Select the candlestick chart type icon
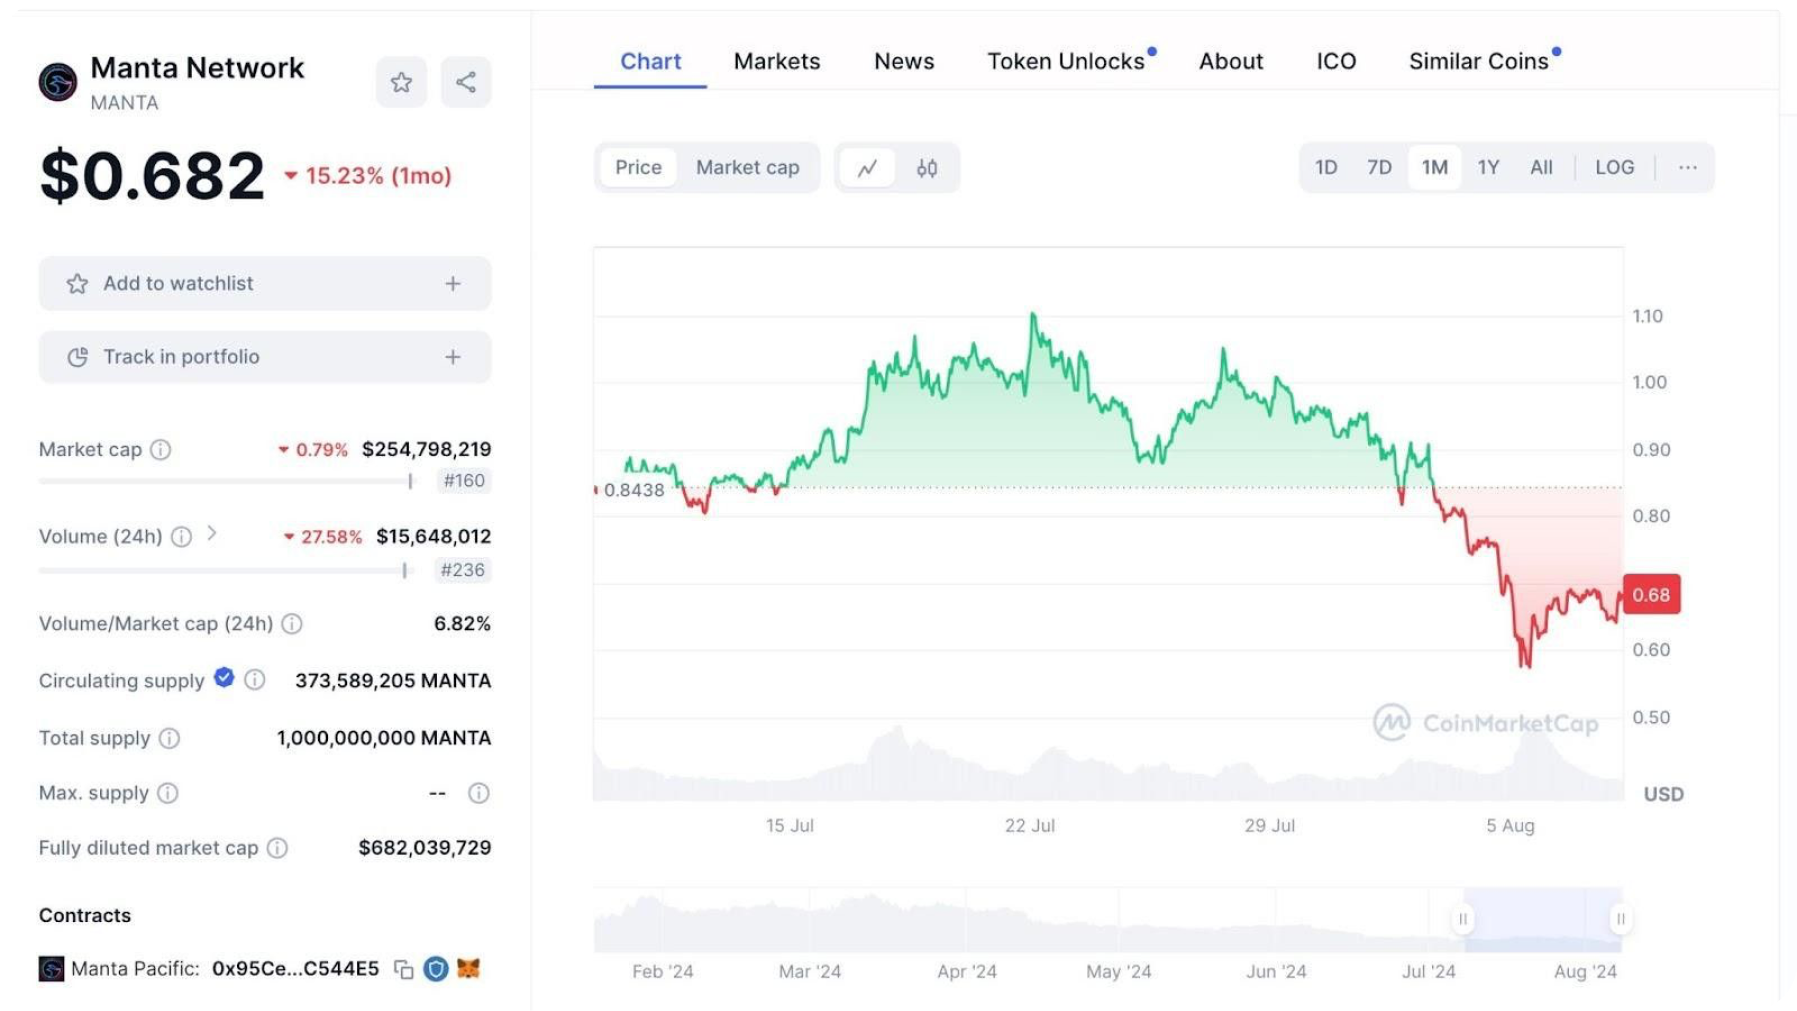Screen dimensions: 1797x1011 925,168
